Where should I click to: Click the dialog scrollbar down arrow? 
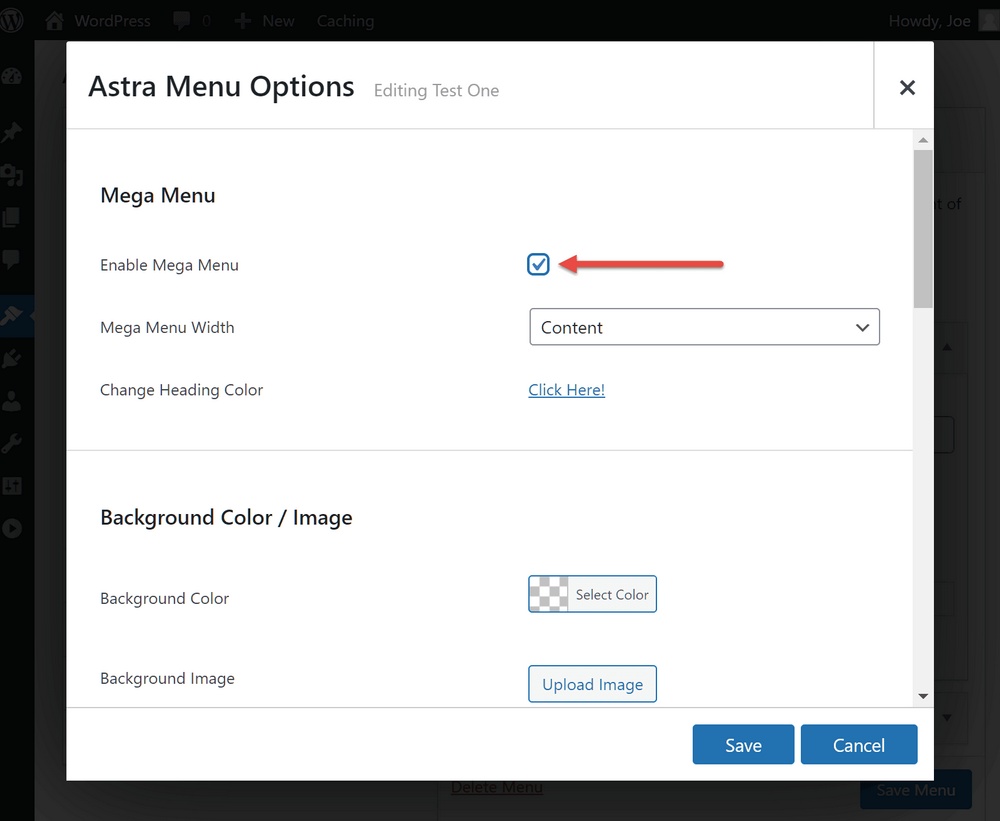click(923, 696)
